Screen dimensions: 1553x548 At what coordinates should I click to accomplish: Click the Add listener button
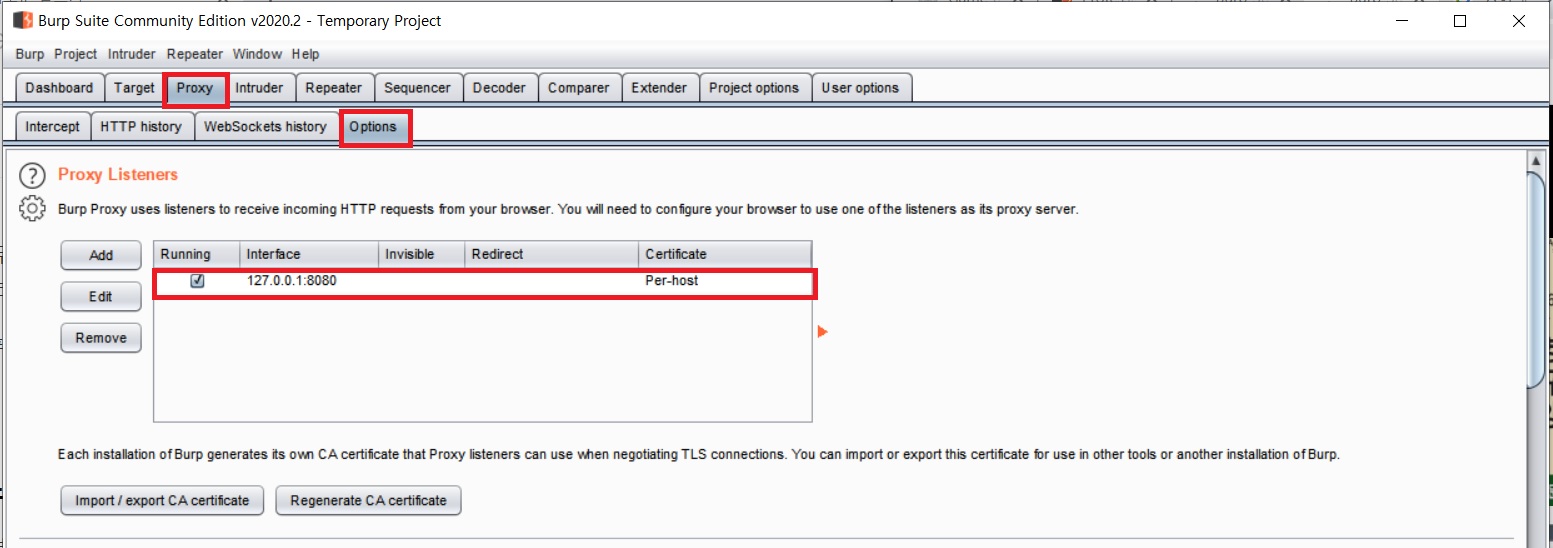point(101,255)
